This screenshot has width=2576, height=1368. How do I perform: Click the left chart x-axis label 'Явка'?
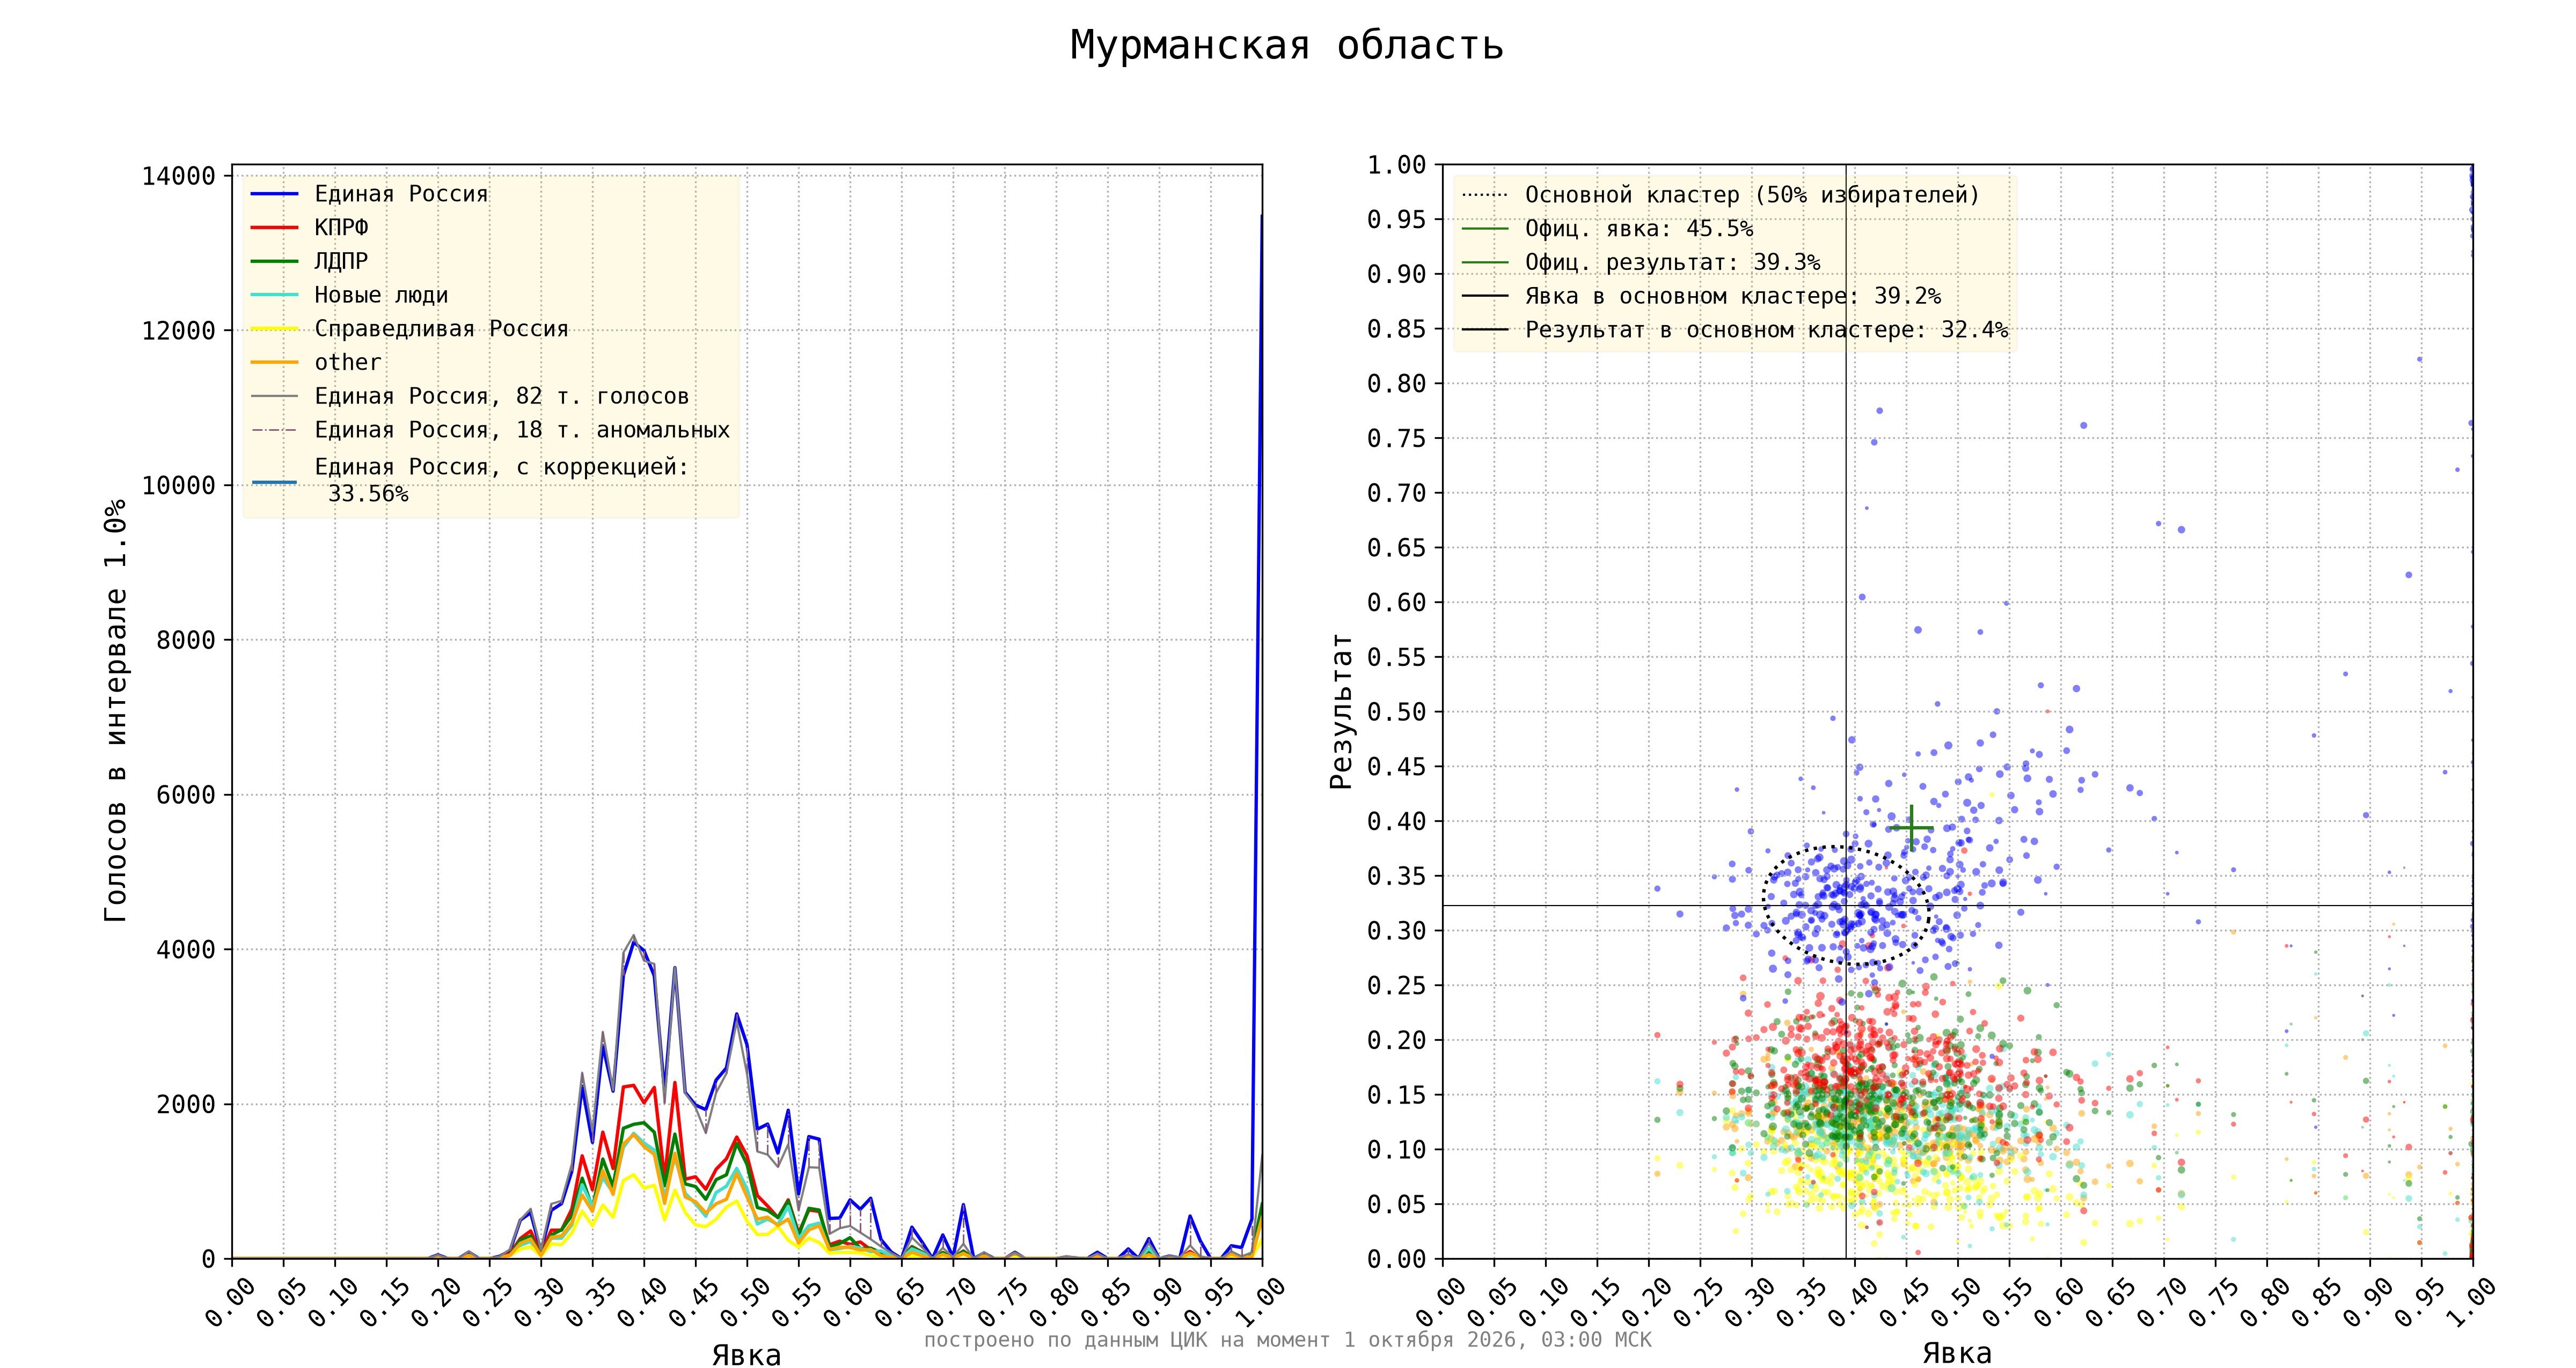[x=746, y=1355]
